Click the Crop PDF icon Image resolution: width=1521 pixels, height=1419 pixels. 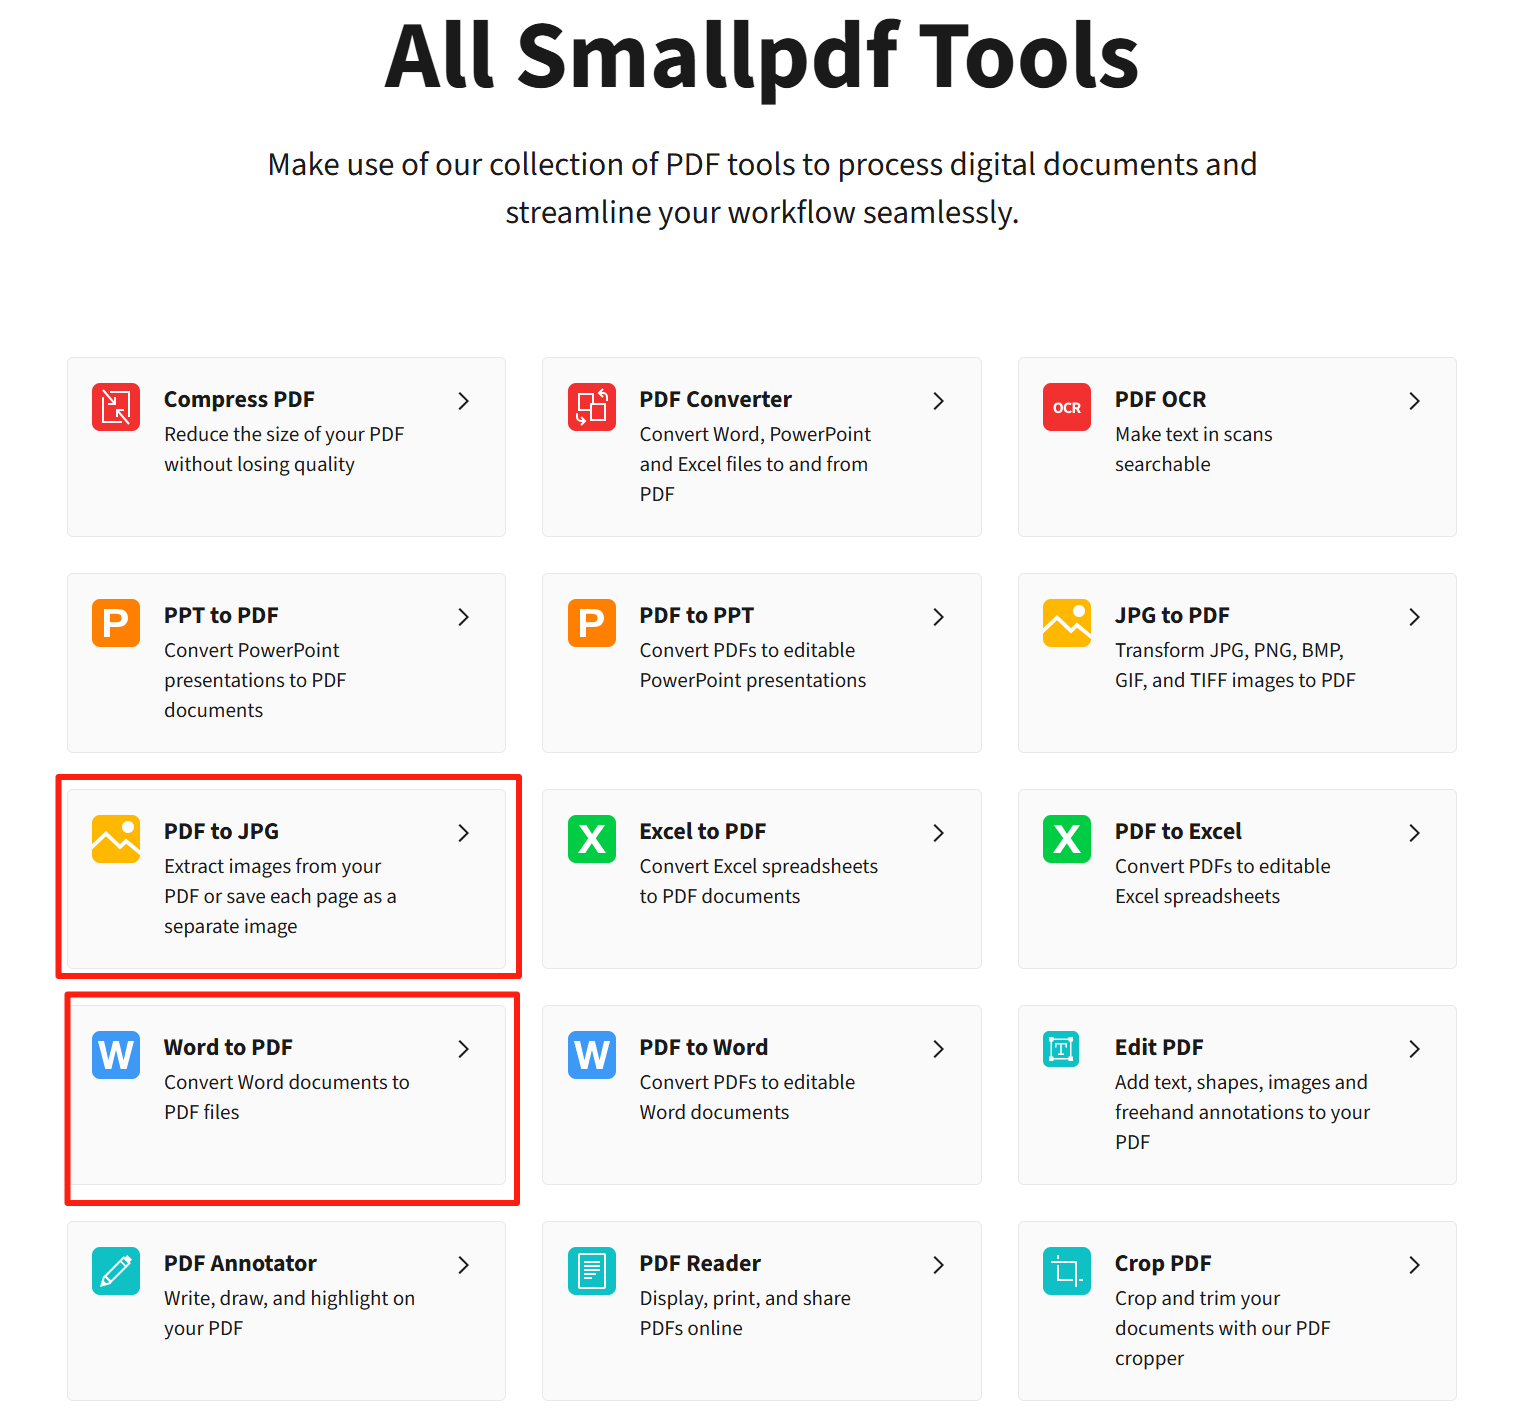coord(1066,1271)
